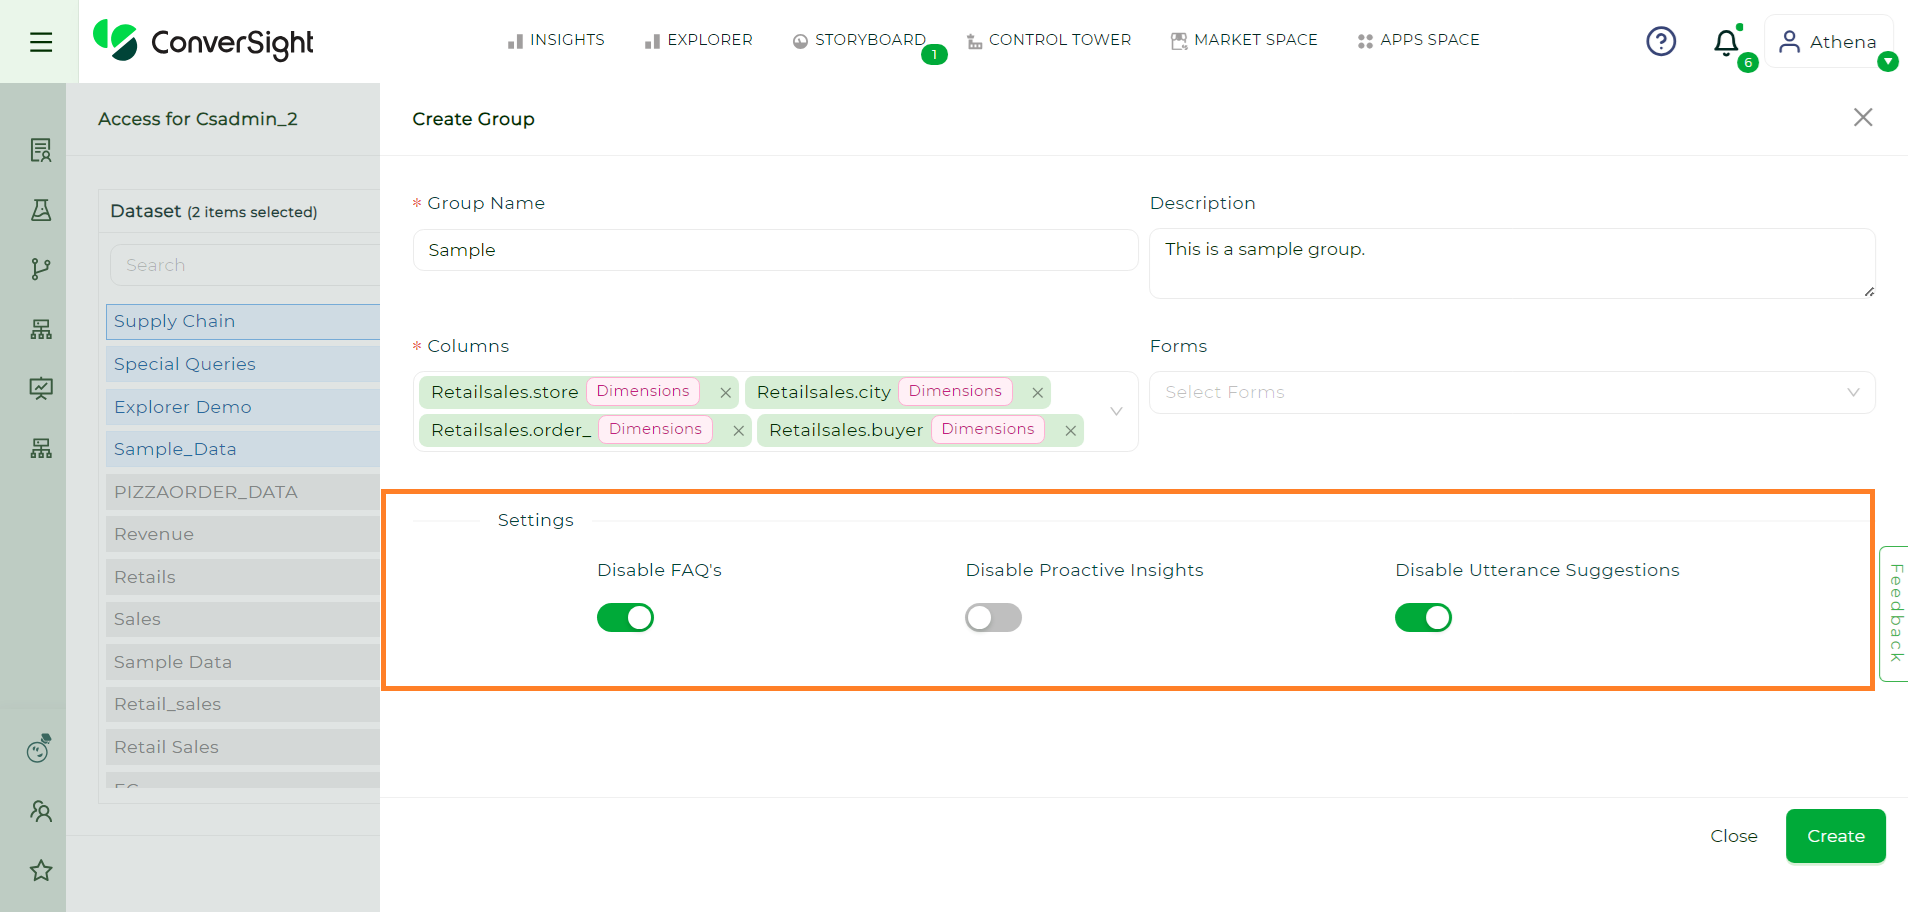Open the help question mark icon
The image size is (1908, 912).
1661,41
